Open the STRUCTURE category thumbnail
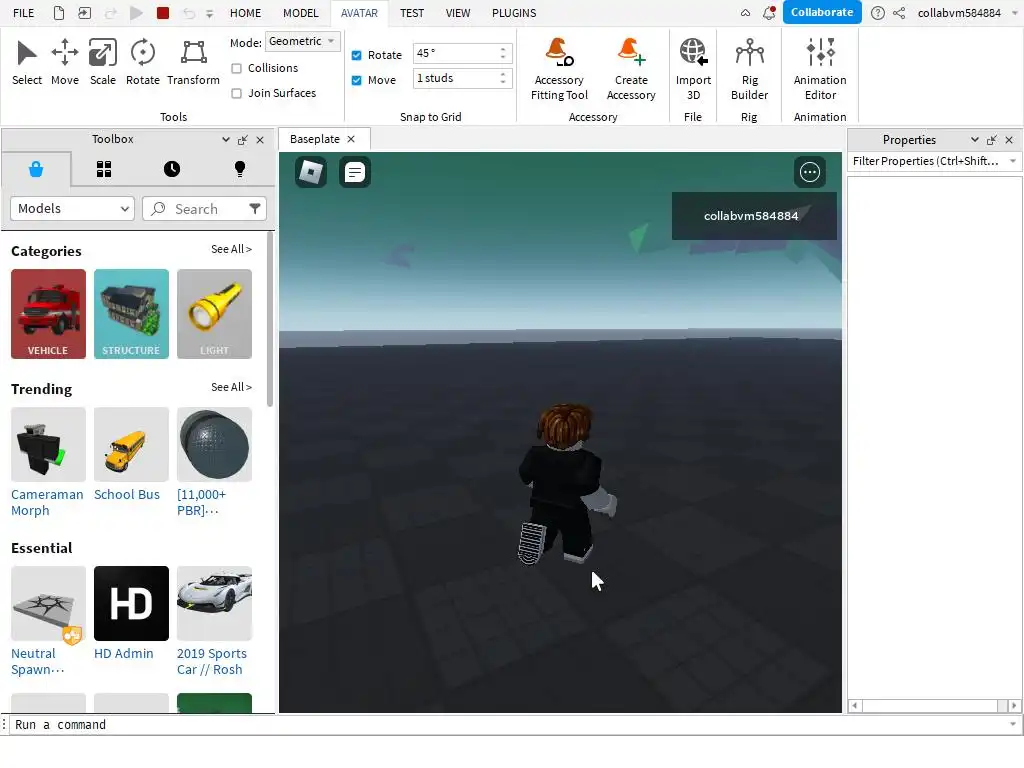The height and width of the screenshot is (768, 1024). pyautogui.click(x=131, y=314)
